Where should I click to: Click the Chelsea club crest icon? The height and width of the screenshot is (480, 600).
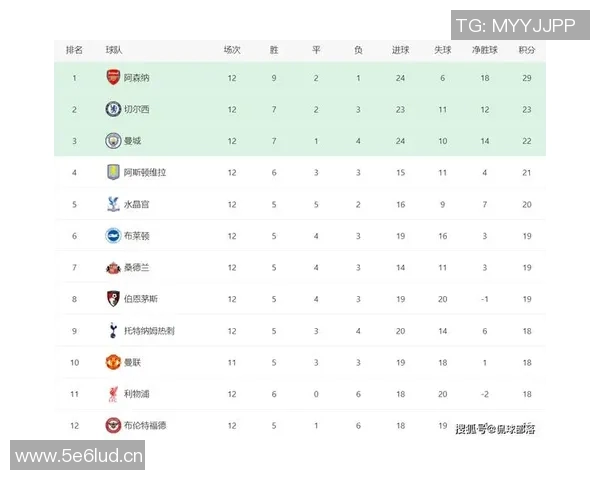pos(113,109)
